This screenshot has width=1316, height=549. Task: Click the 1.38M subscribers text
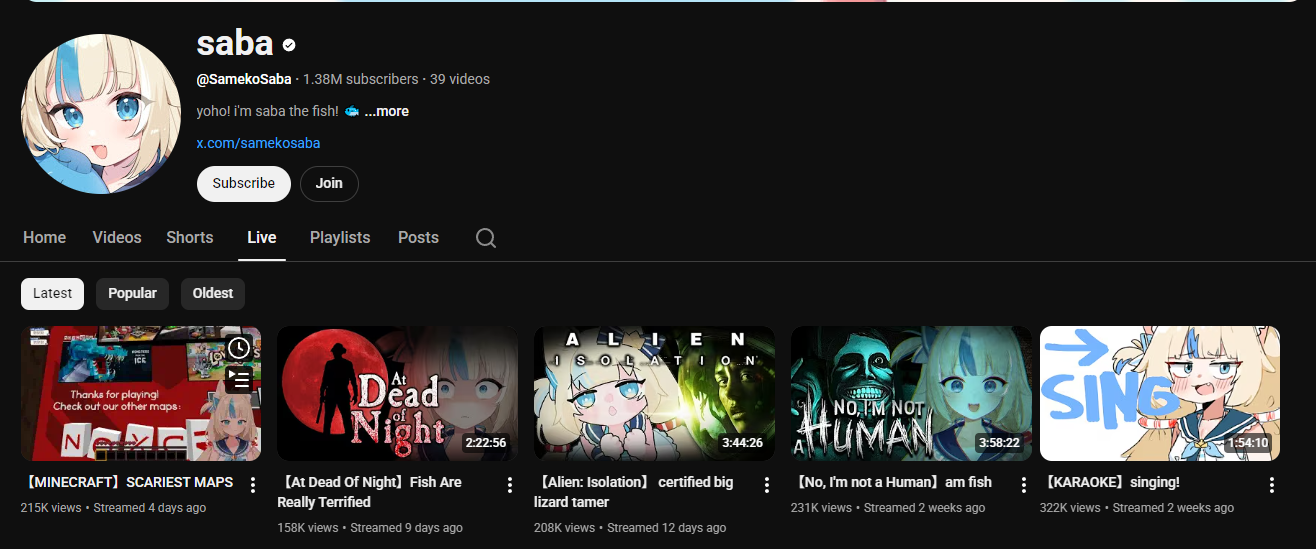[x=361, y=79]
